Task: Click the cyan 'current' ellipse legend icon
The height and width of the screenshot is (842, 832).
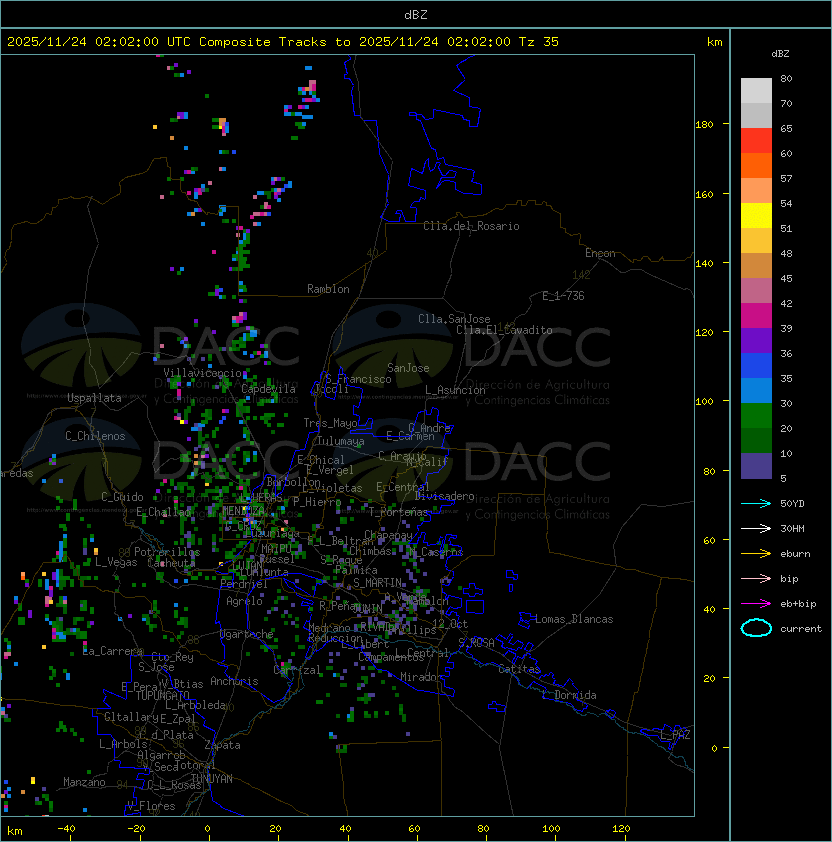Action: 756,628
